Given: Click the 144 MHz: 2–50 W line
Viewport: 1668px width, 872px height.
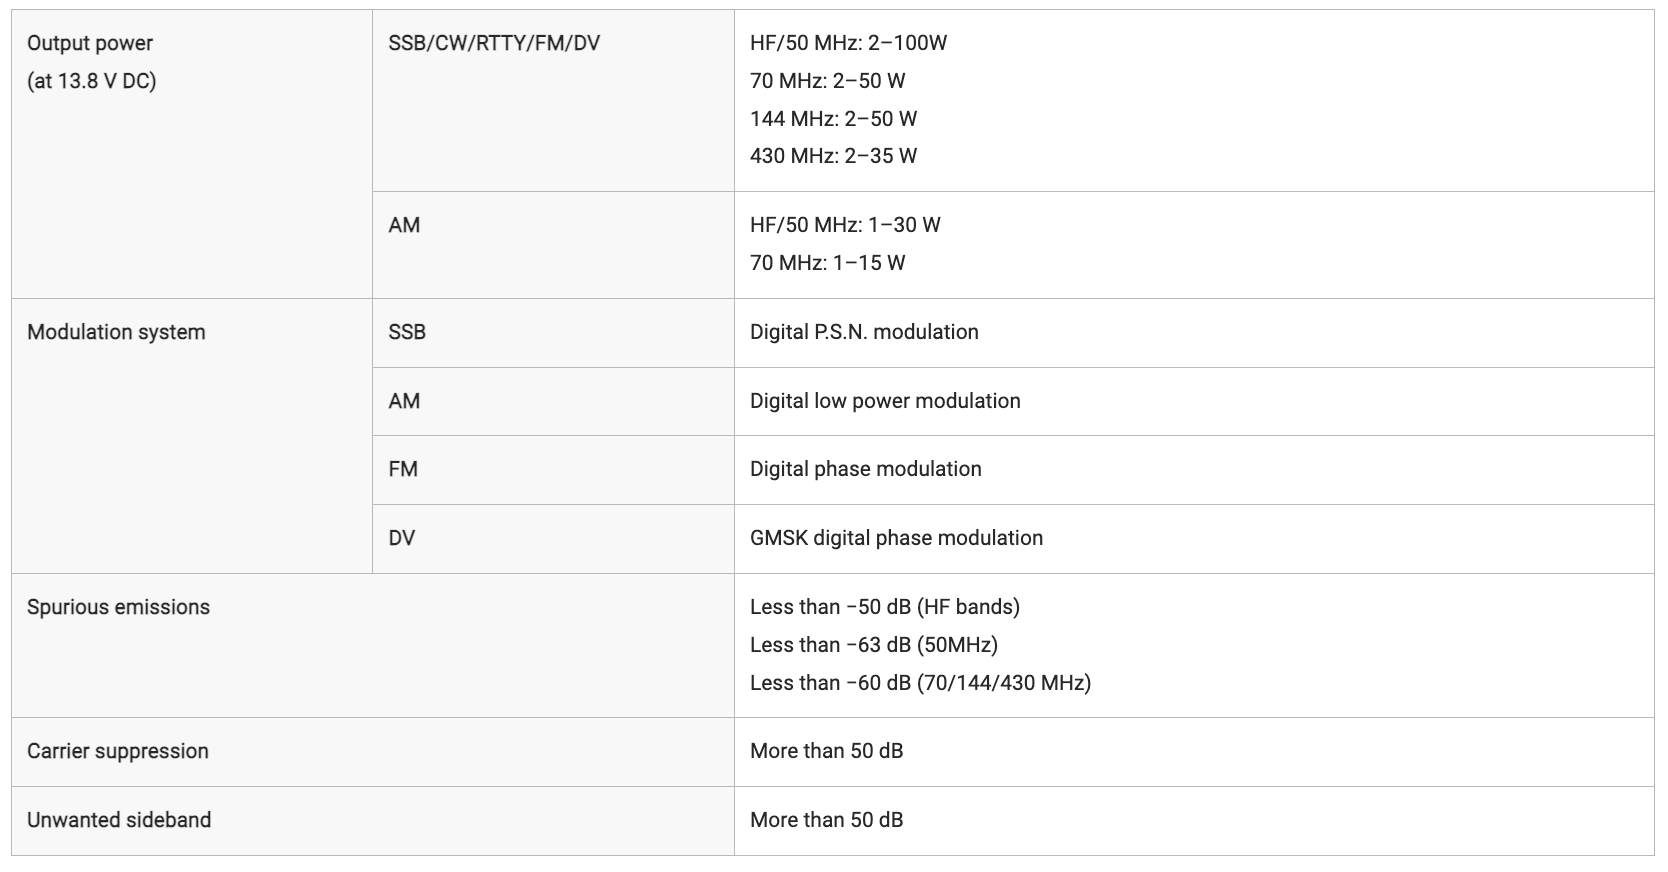Looking at the screenshot, I should pos(833,119).
